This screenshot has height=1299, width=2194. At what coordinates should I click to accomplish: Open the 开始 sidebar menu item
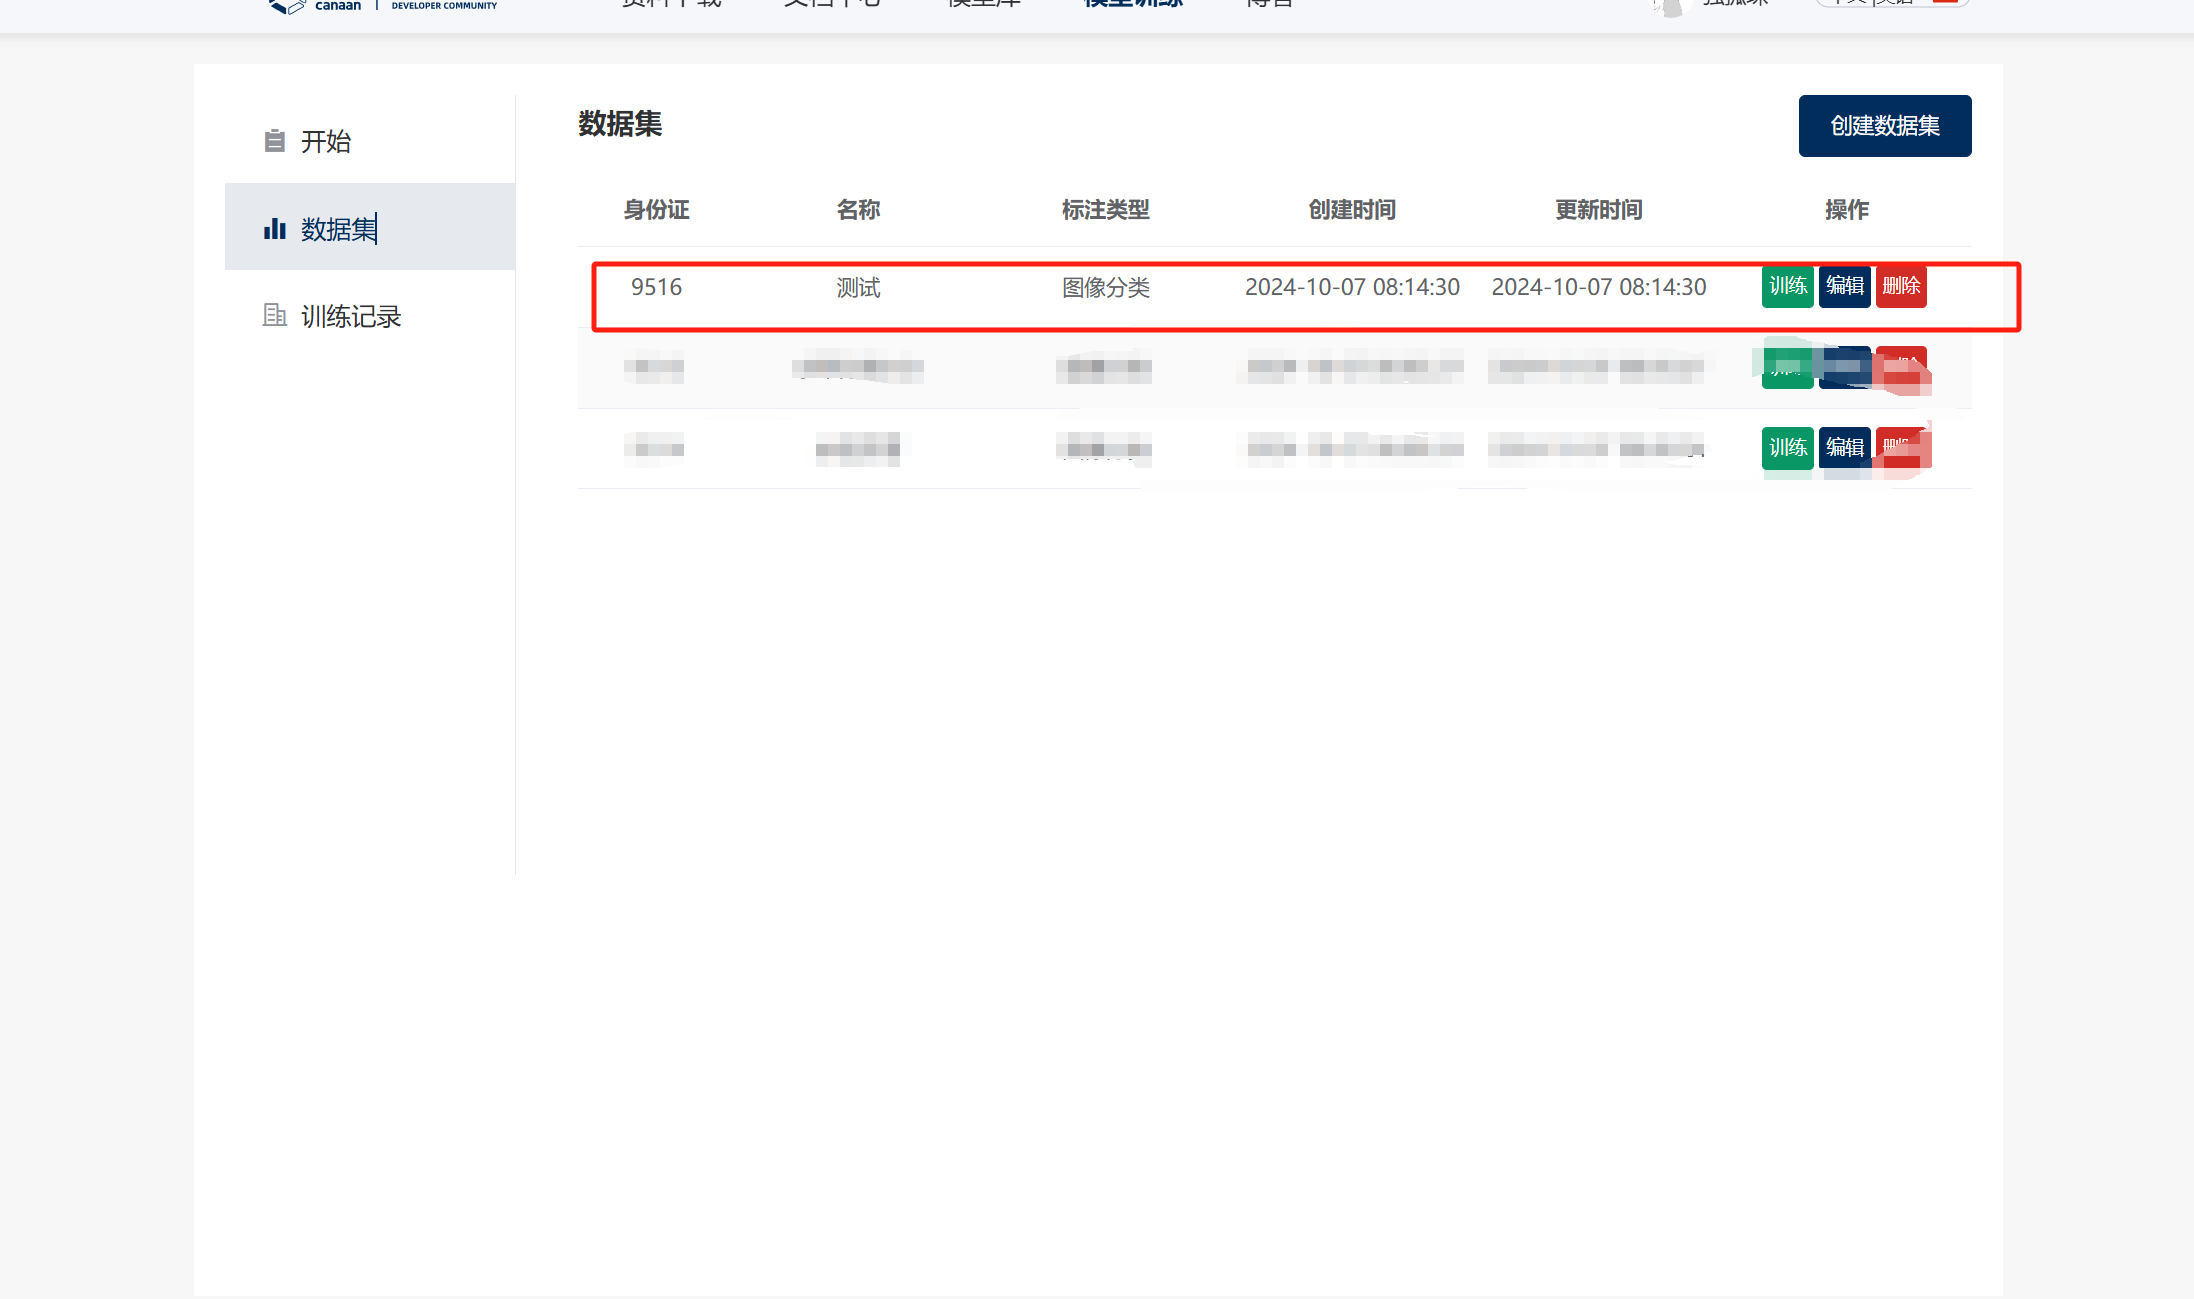[326, 141]
